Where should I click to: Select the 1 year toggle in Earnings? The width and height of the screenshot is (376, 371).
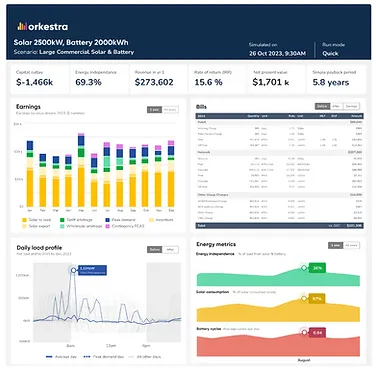click(154, 110)
